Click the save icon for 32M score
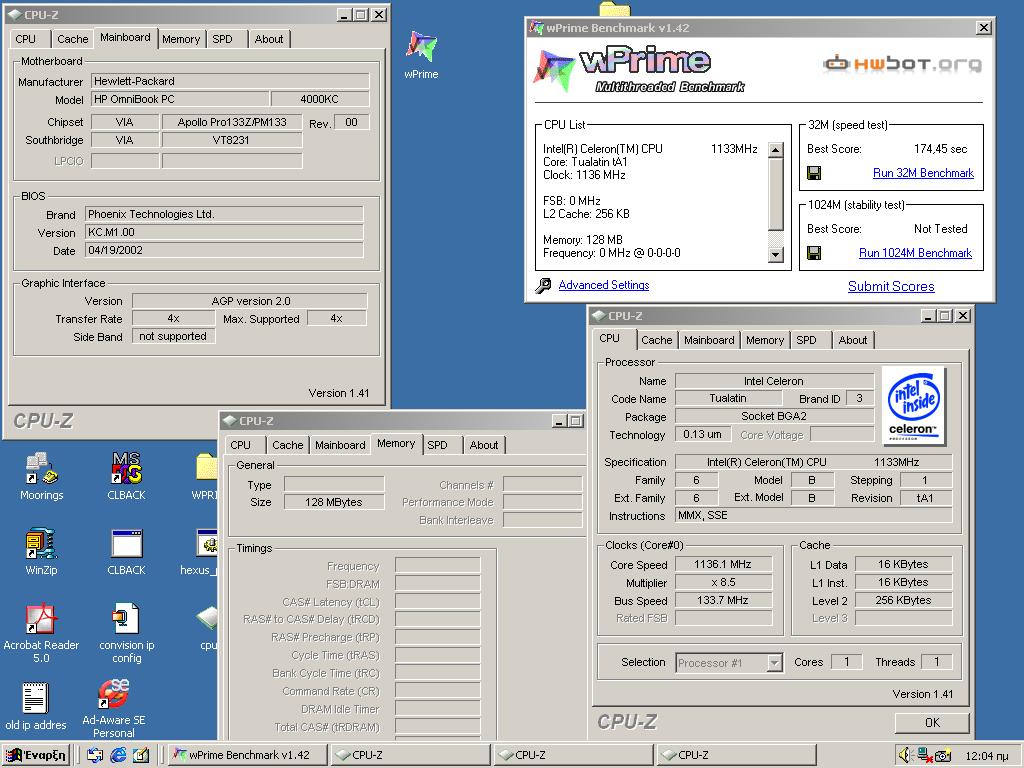The height and width of the screenshot is (768, 1024). (814, 173)
